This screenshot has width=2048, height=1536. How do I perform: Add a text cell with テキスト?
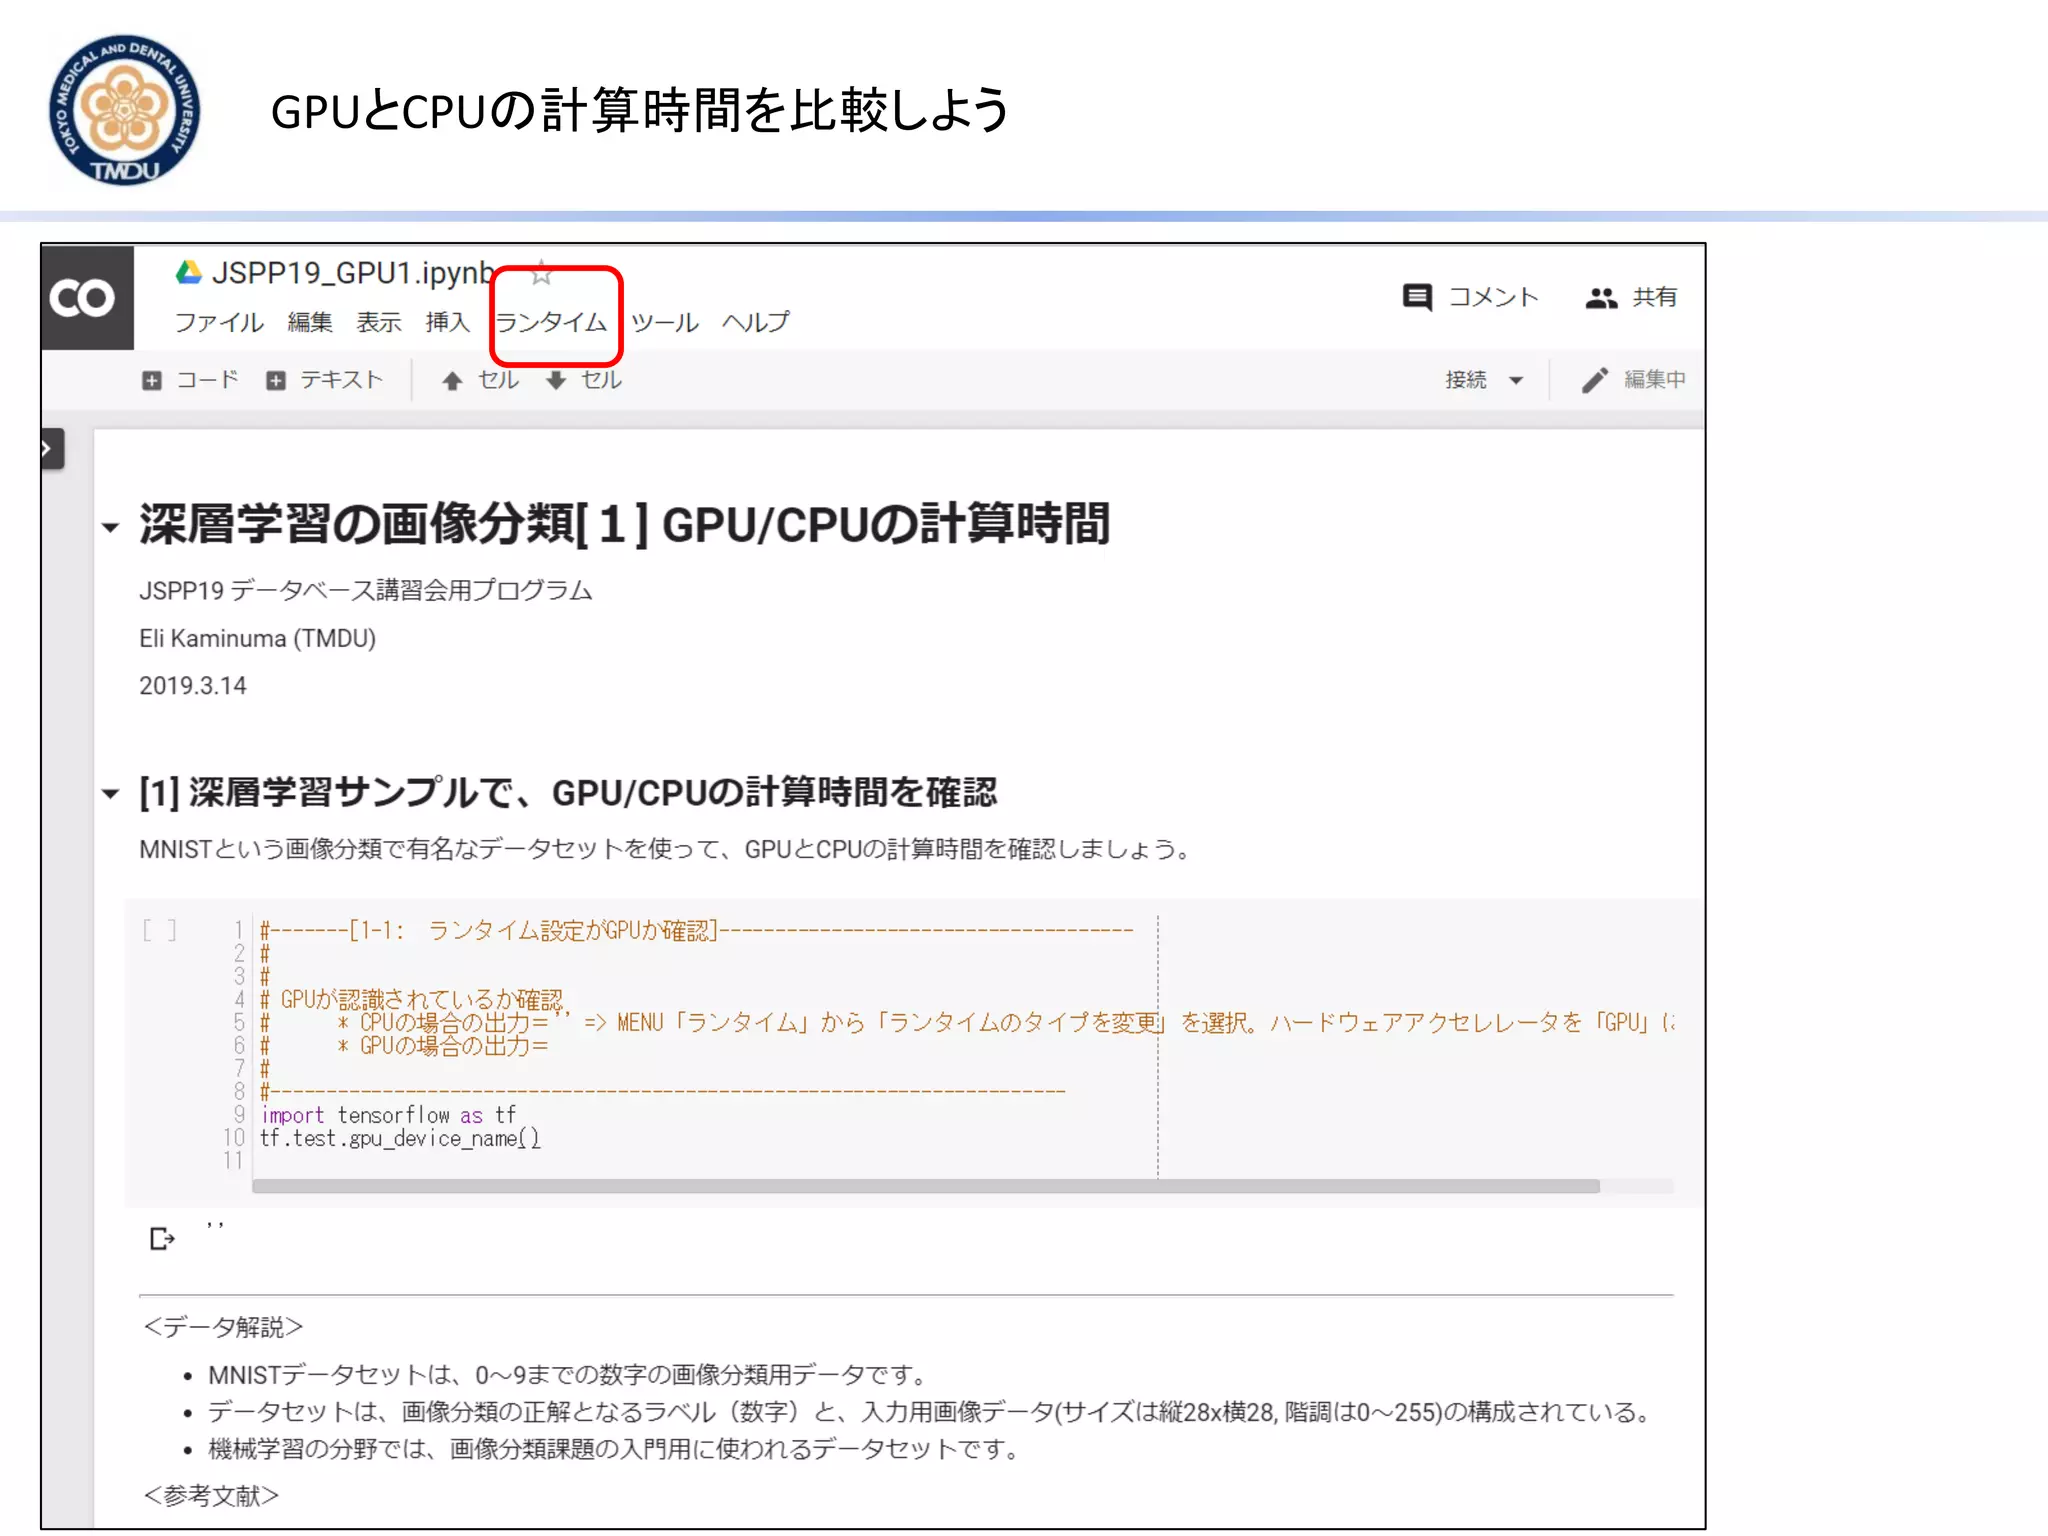pos(325,380)
